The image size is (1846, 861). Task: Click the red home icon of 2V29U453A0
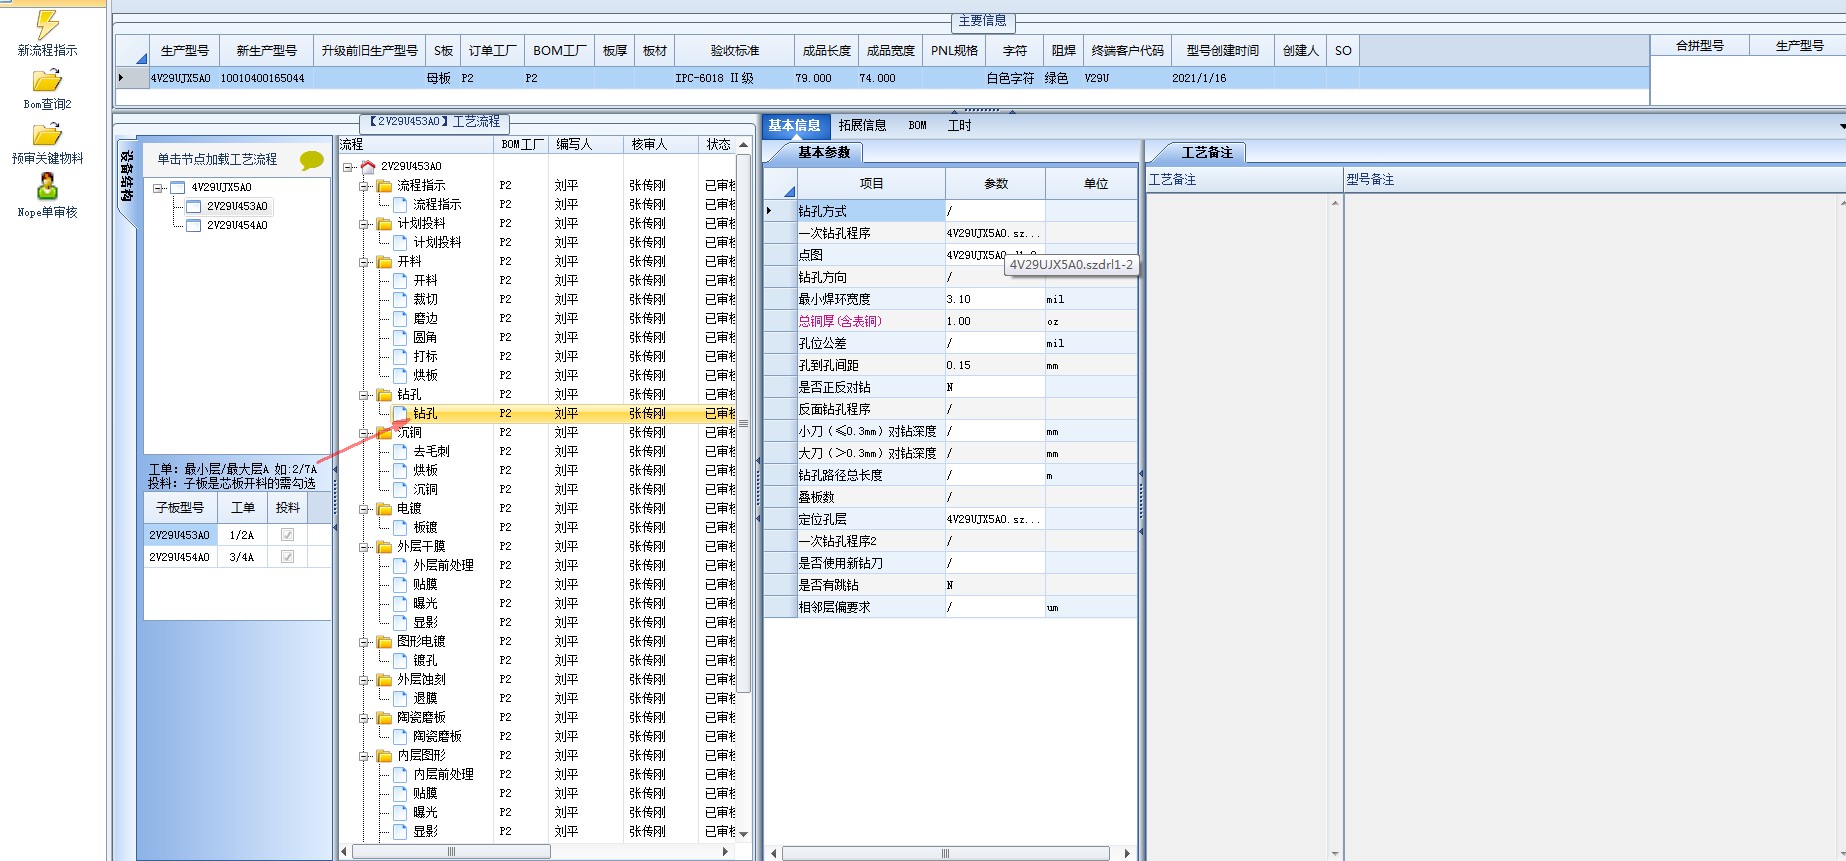click(368, 166)
